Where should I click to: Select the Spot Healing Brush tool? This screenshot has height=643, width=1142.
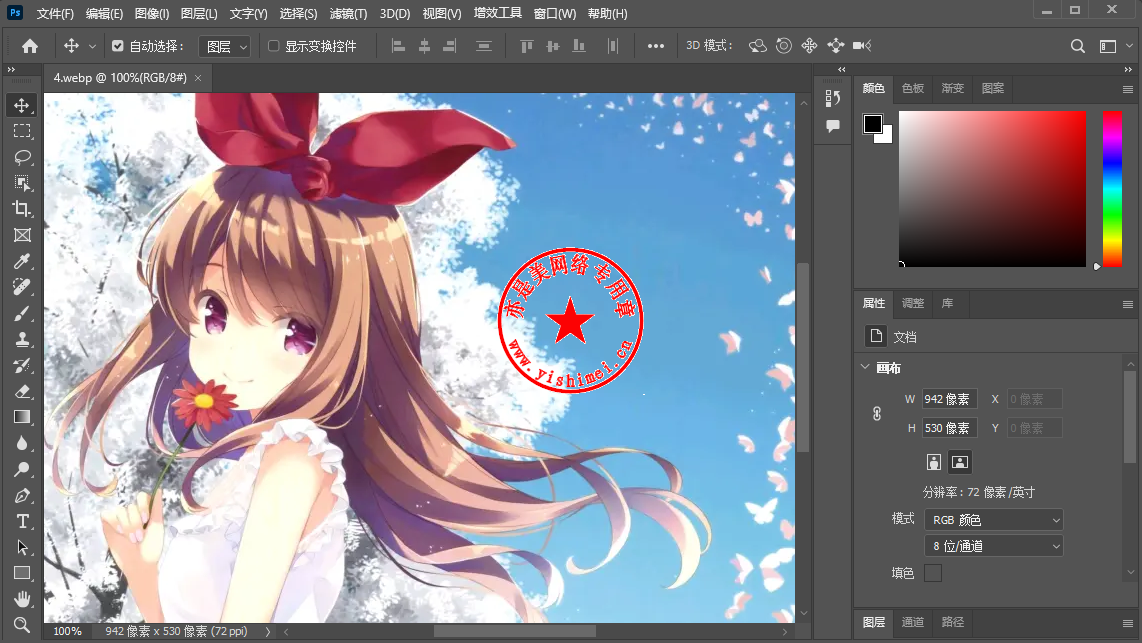pyautogui.click(x=22, y=287)
